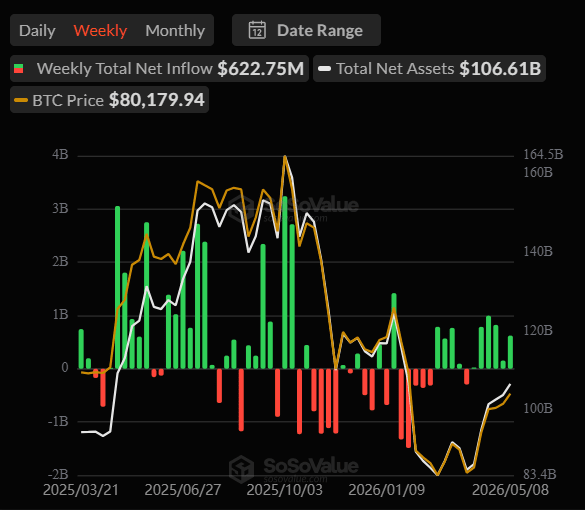
Task: Click the 2026/01/09 date label
Action: [387, 490]
